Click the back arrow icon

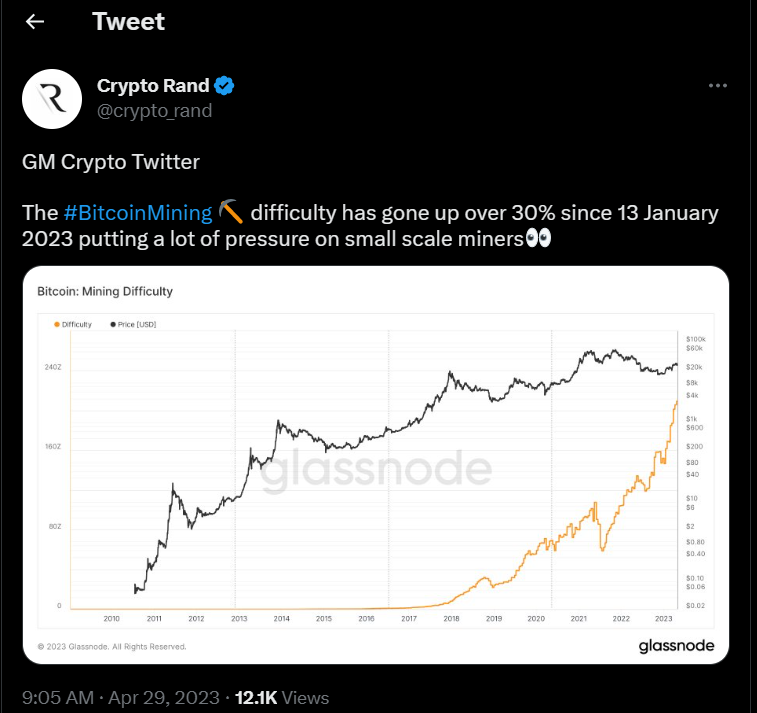35,21
